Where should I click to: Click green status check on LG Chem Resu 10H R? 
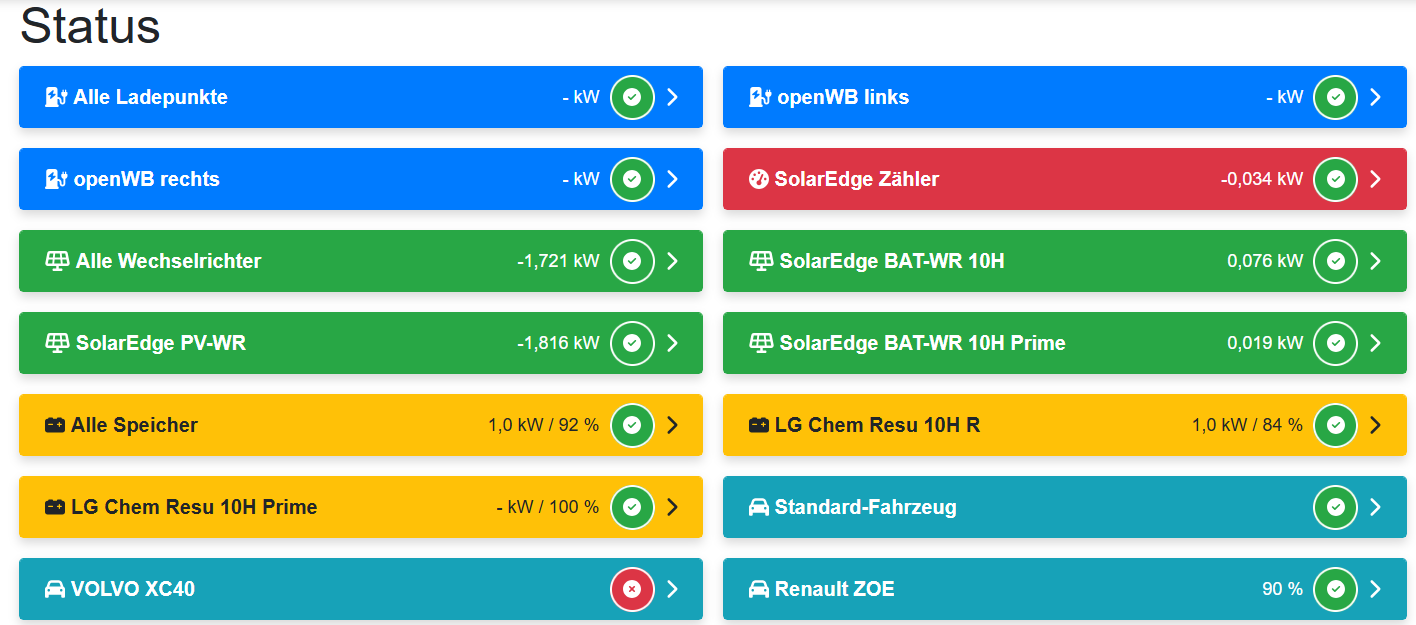pyautogui.click(x=1335, y=425)
